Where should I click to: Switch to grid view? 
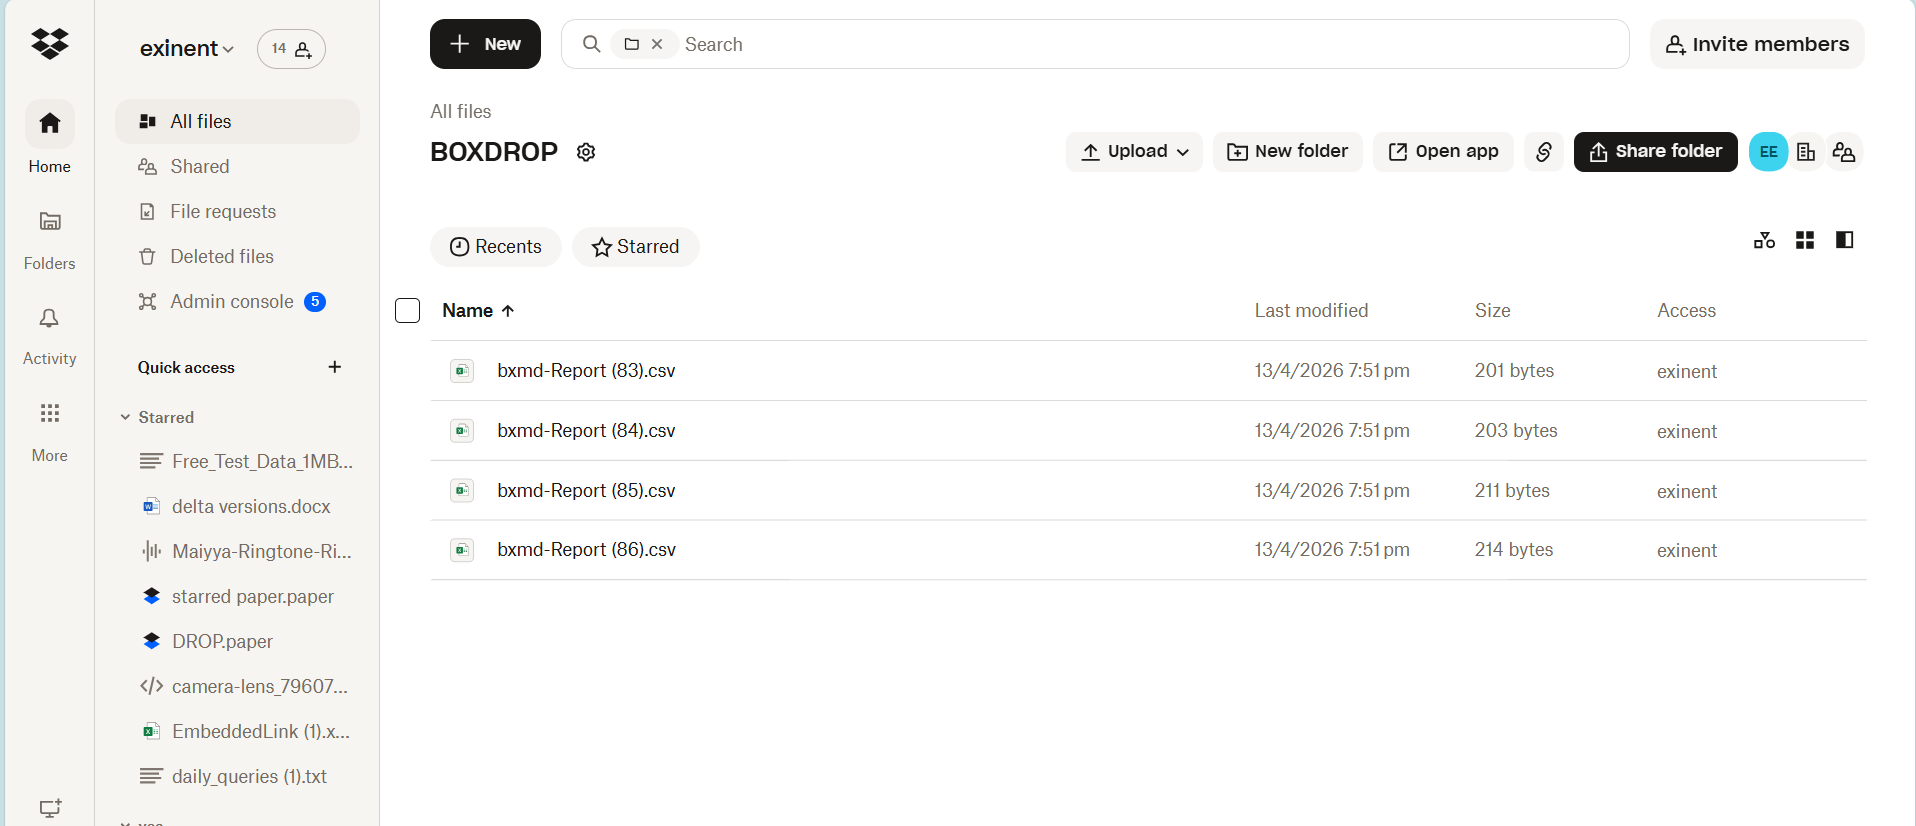[x=1804, y=240]
